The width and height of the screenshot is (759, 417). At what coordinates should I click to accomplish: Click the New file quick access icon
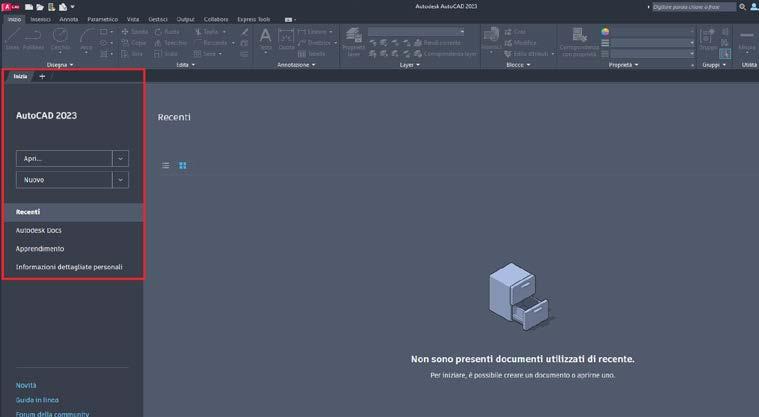click(x=29, y=7)
